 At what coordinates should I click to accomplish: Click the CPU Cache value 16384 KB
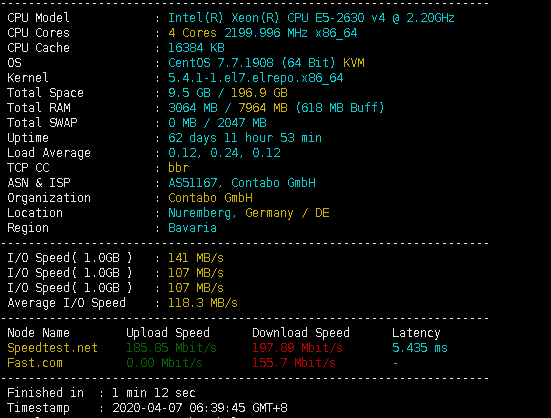pos(196,48)
